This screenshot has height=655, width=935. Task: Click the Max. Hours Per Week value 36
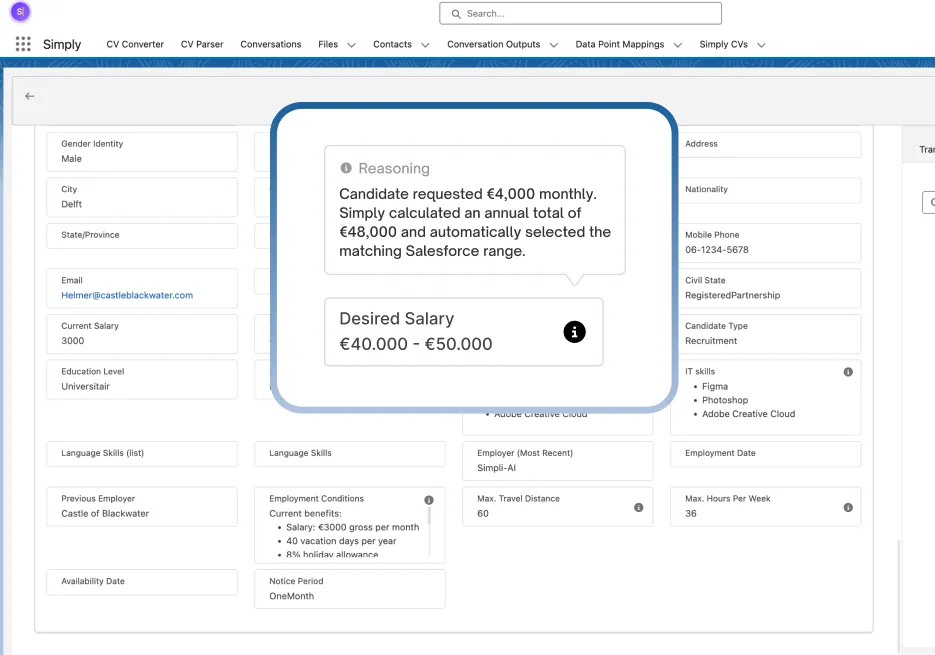click(x=691, y=514)
